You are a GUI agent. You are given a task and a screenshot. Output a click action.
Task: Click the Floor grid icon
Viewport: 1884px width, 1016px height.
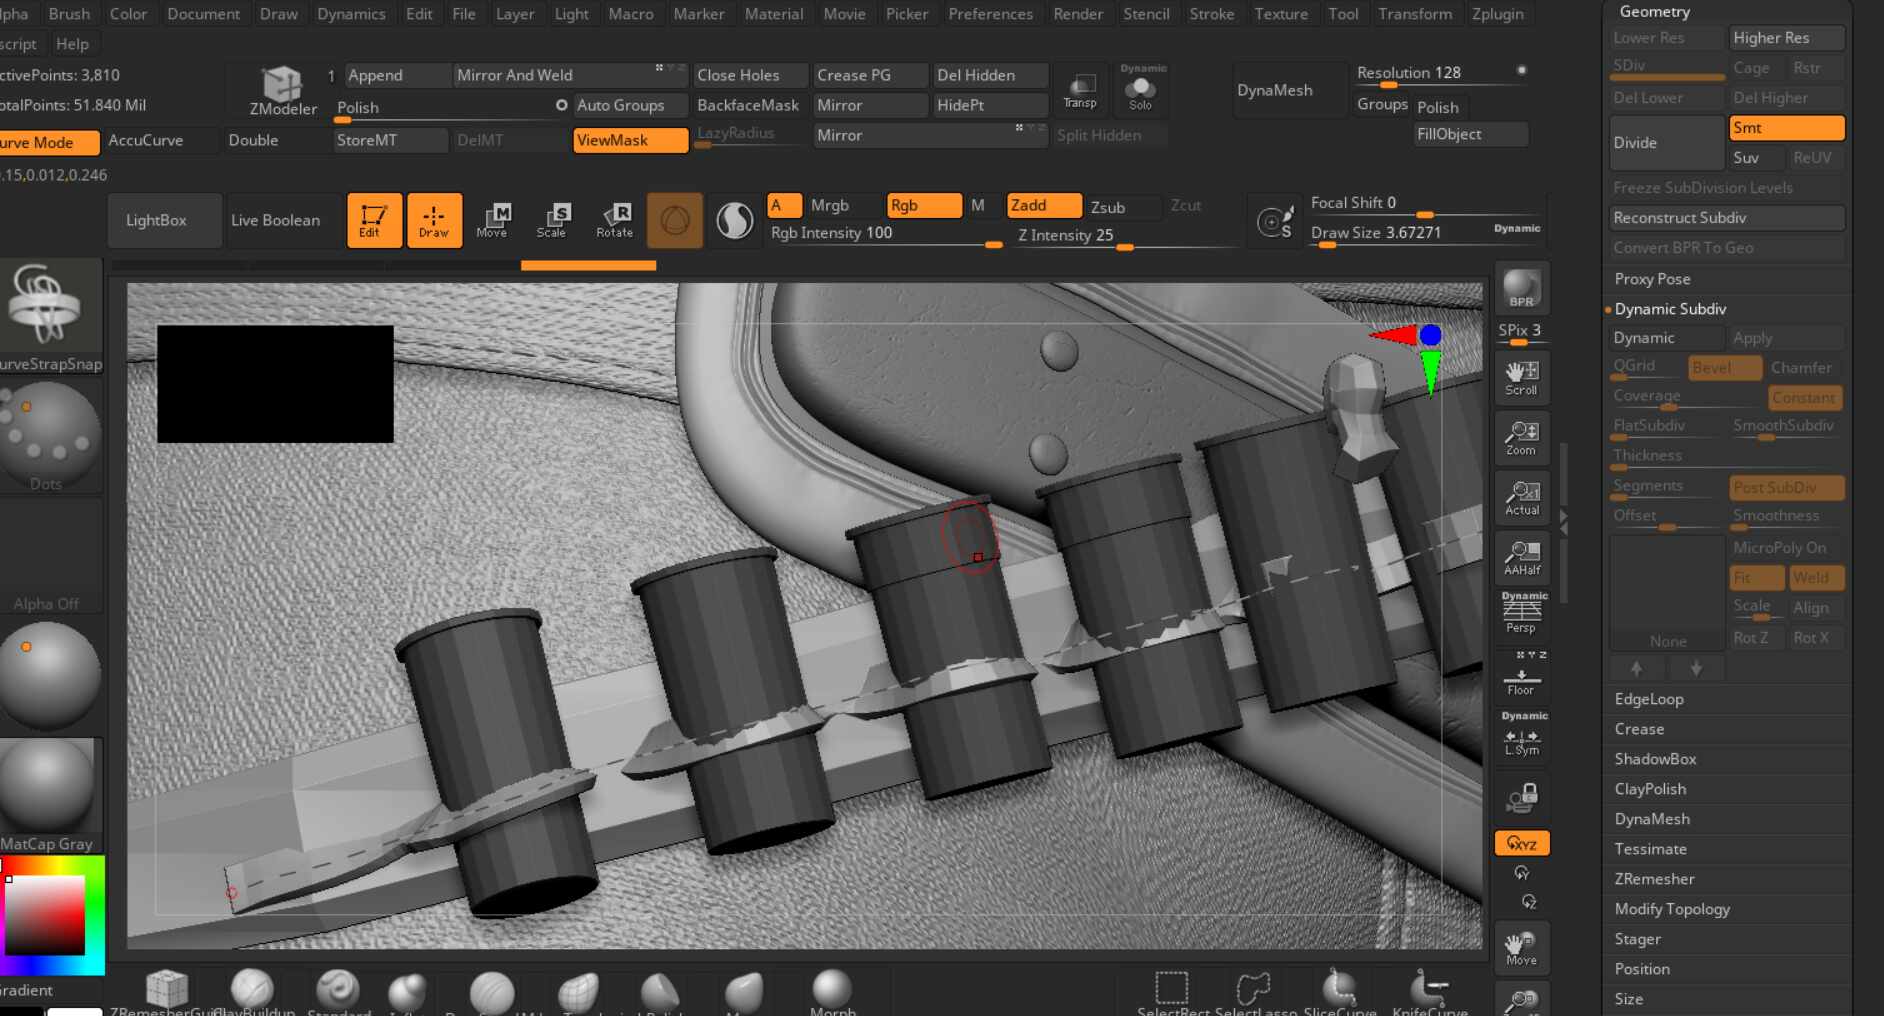coord(1521,680)
